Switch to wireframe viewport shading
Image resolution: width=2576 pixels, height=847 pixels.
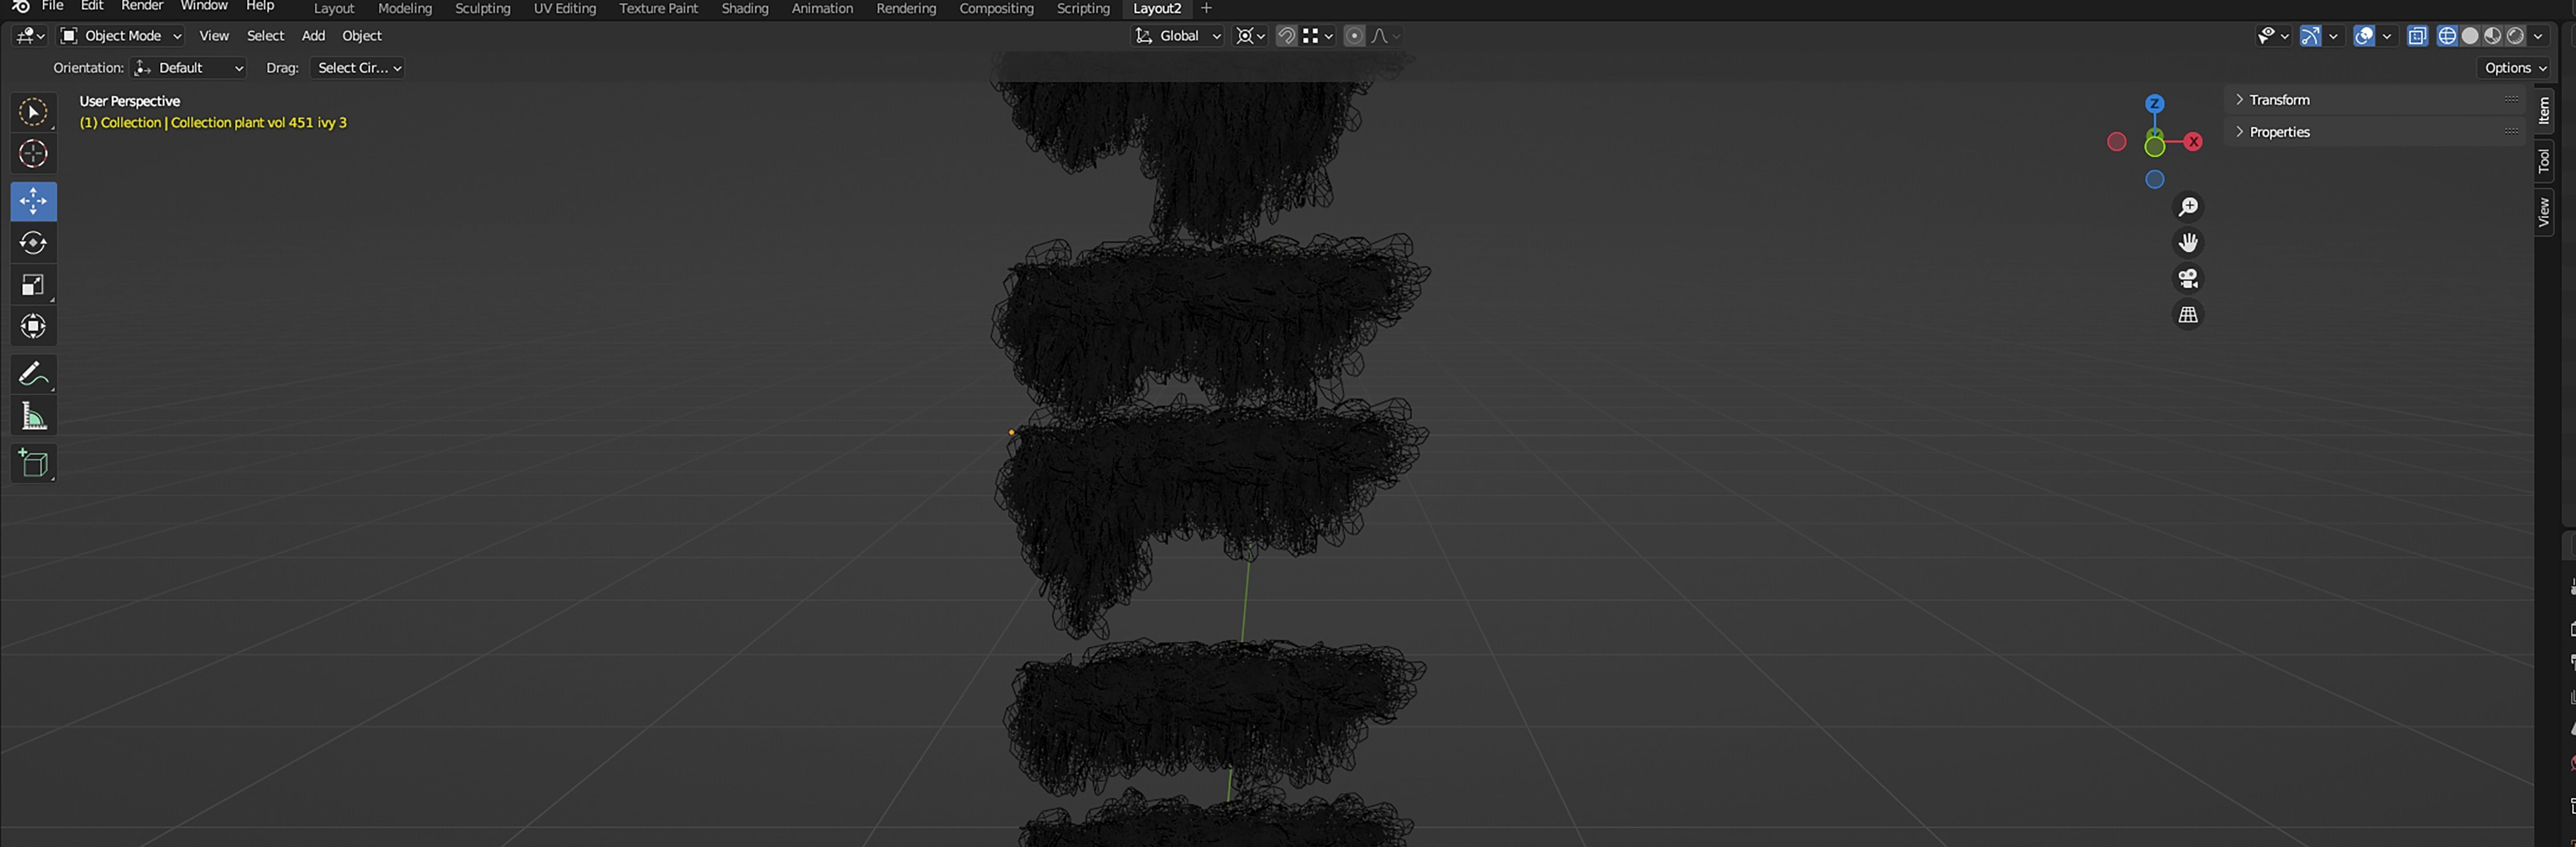point(2447,36)
